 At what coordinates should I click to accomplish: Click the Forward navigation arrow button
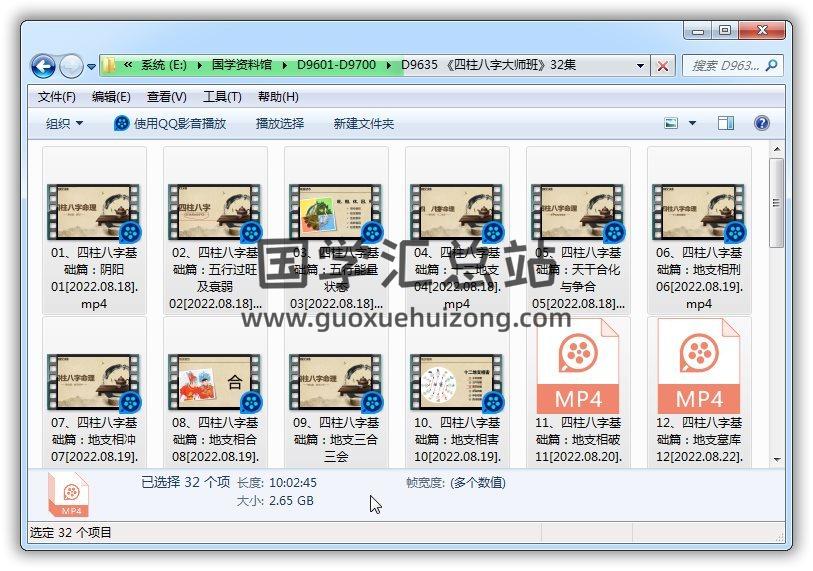coord(71,66)
